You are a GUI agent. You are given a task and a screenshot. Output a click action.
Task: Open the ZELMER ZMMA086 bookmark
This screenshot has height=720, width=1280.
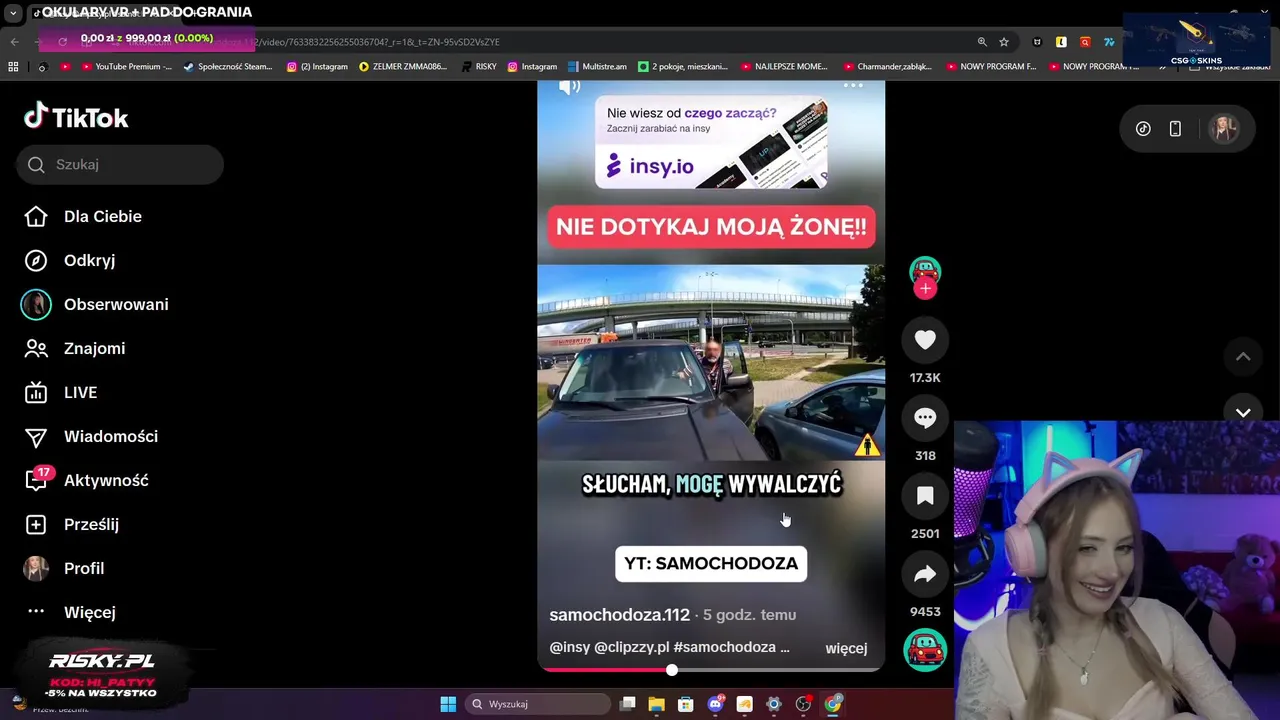(405, 67)
